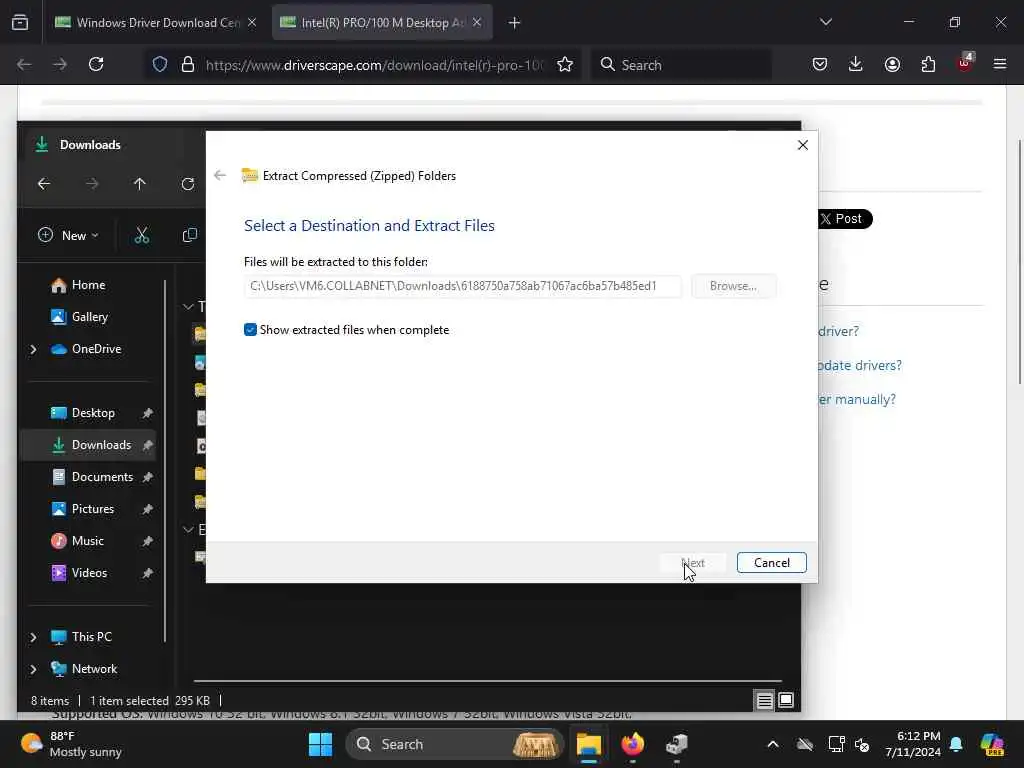Refresh the File Explorer Downloads view

(187, 184)
